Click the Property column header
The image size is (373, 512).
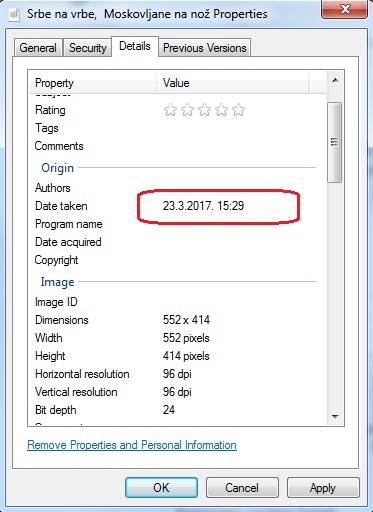click(92, 83)
